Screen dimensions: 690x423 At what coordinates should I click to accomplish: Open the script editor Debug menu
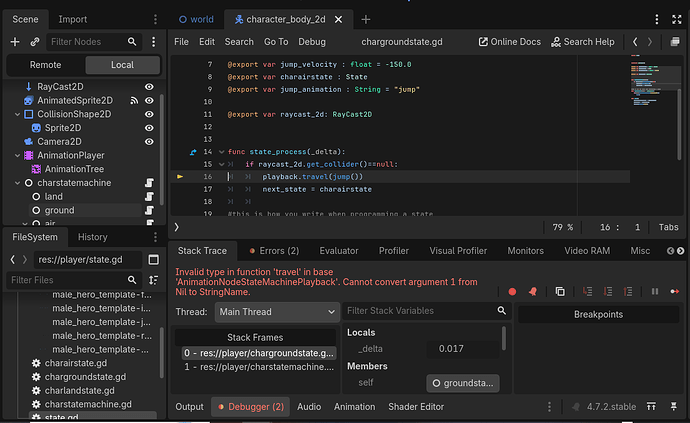[x=312, y=42]
